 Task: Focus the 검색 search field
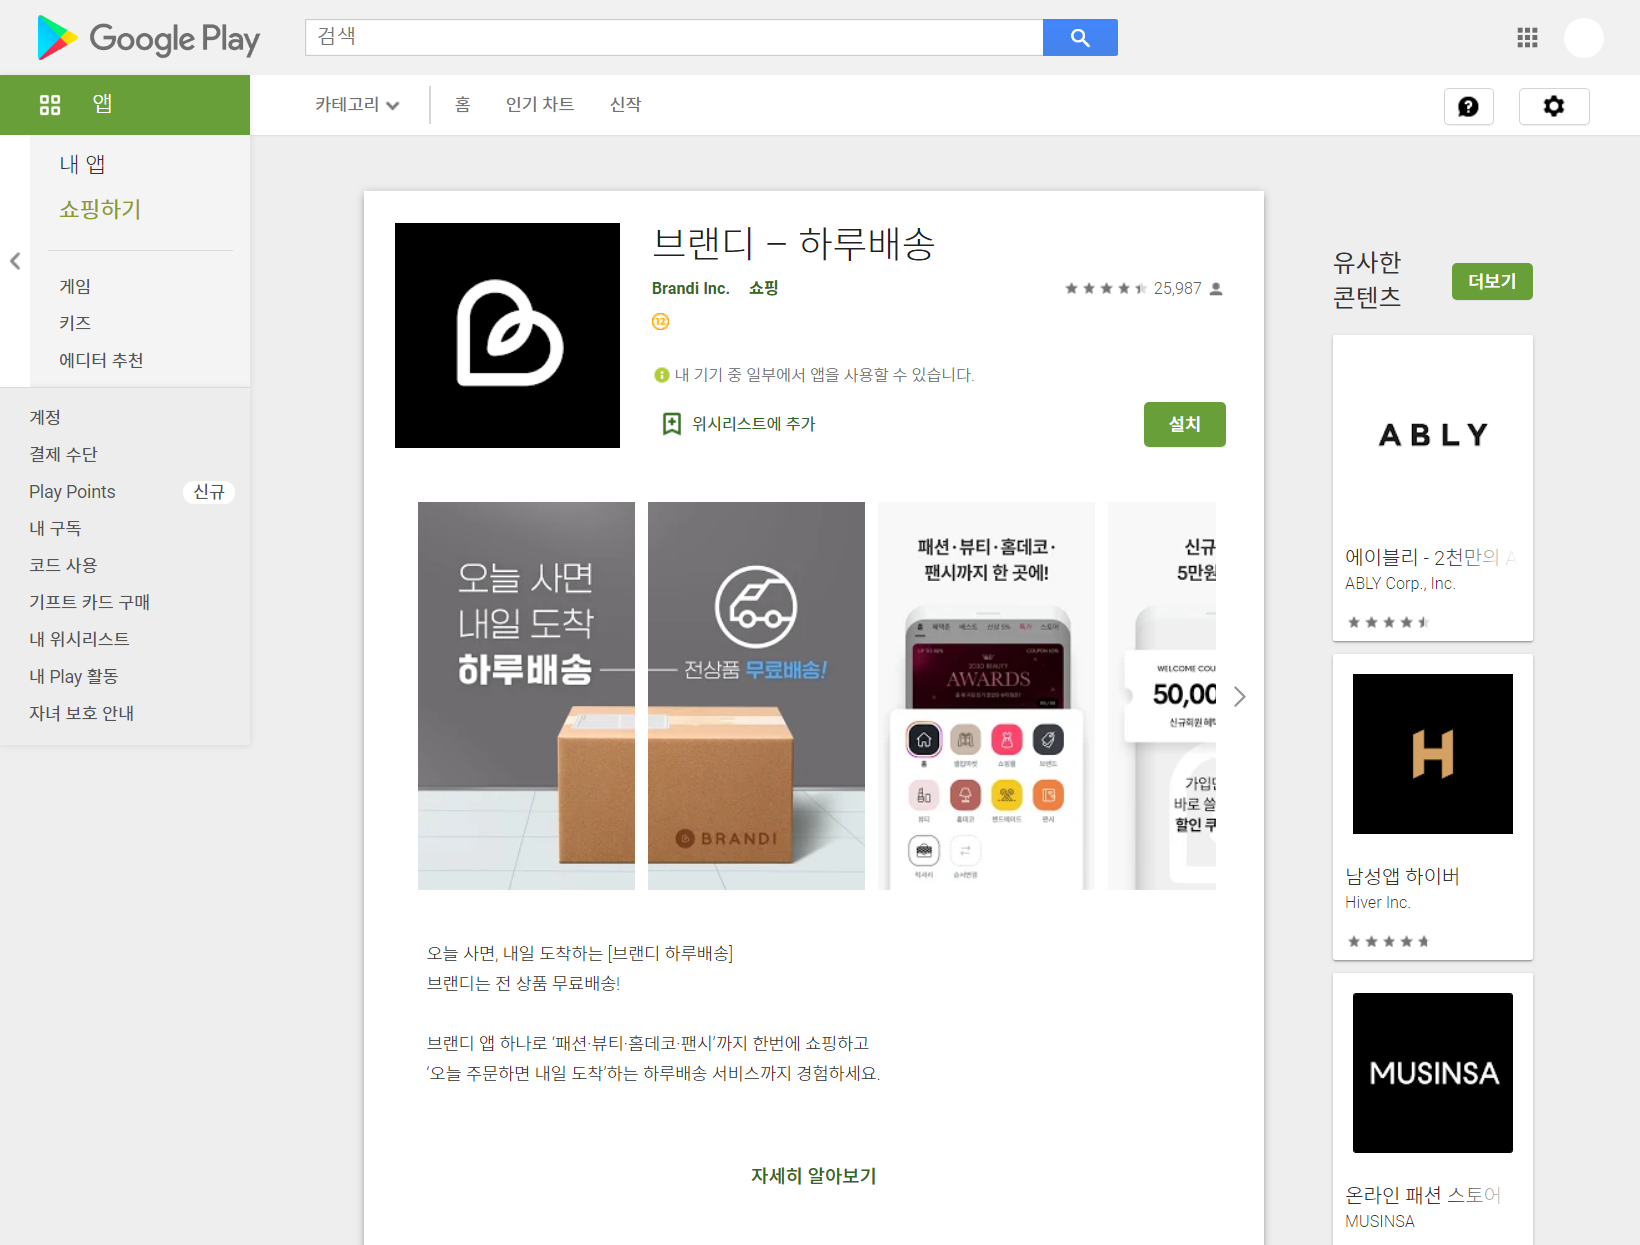[674, 37]
